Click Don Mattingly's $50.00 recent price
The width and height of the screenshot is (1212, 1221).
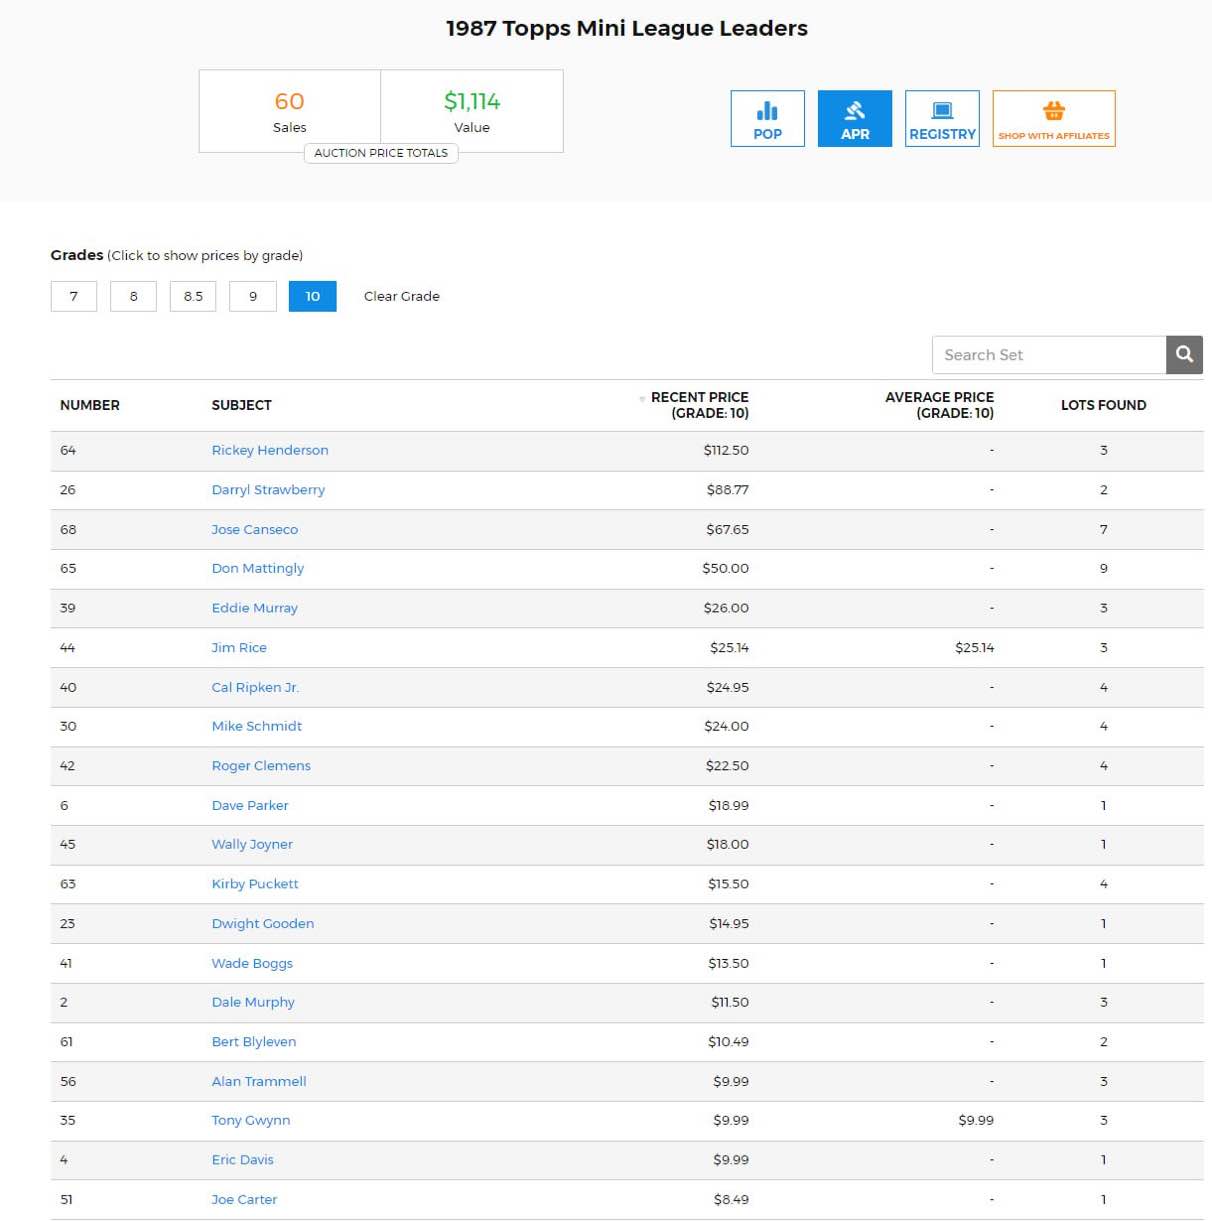click(725, 568)
